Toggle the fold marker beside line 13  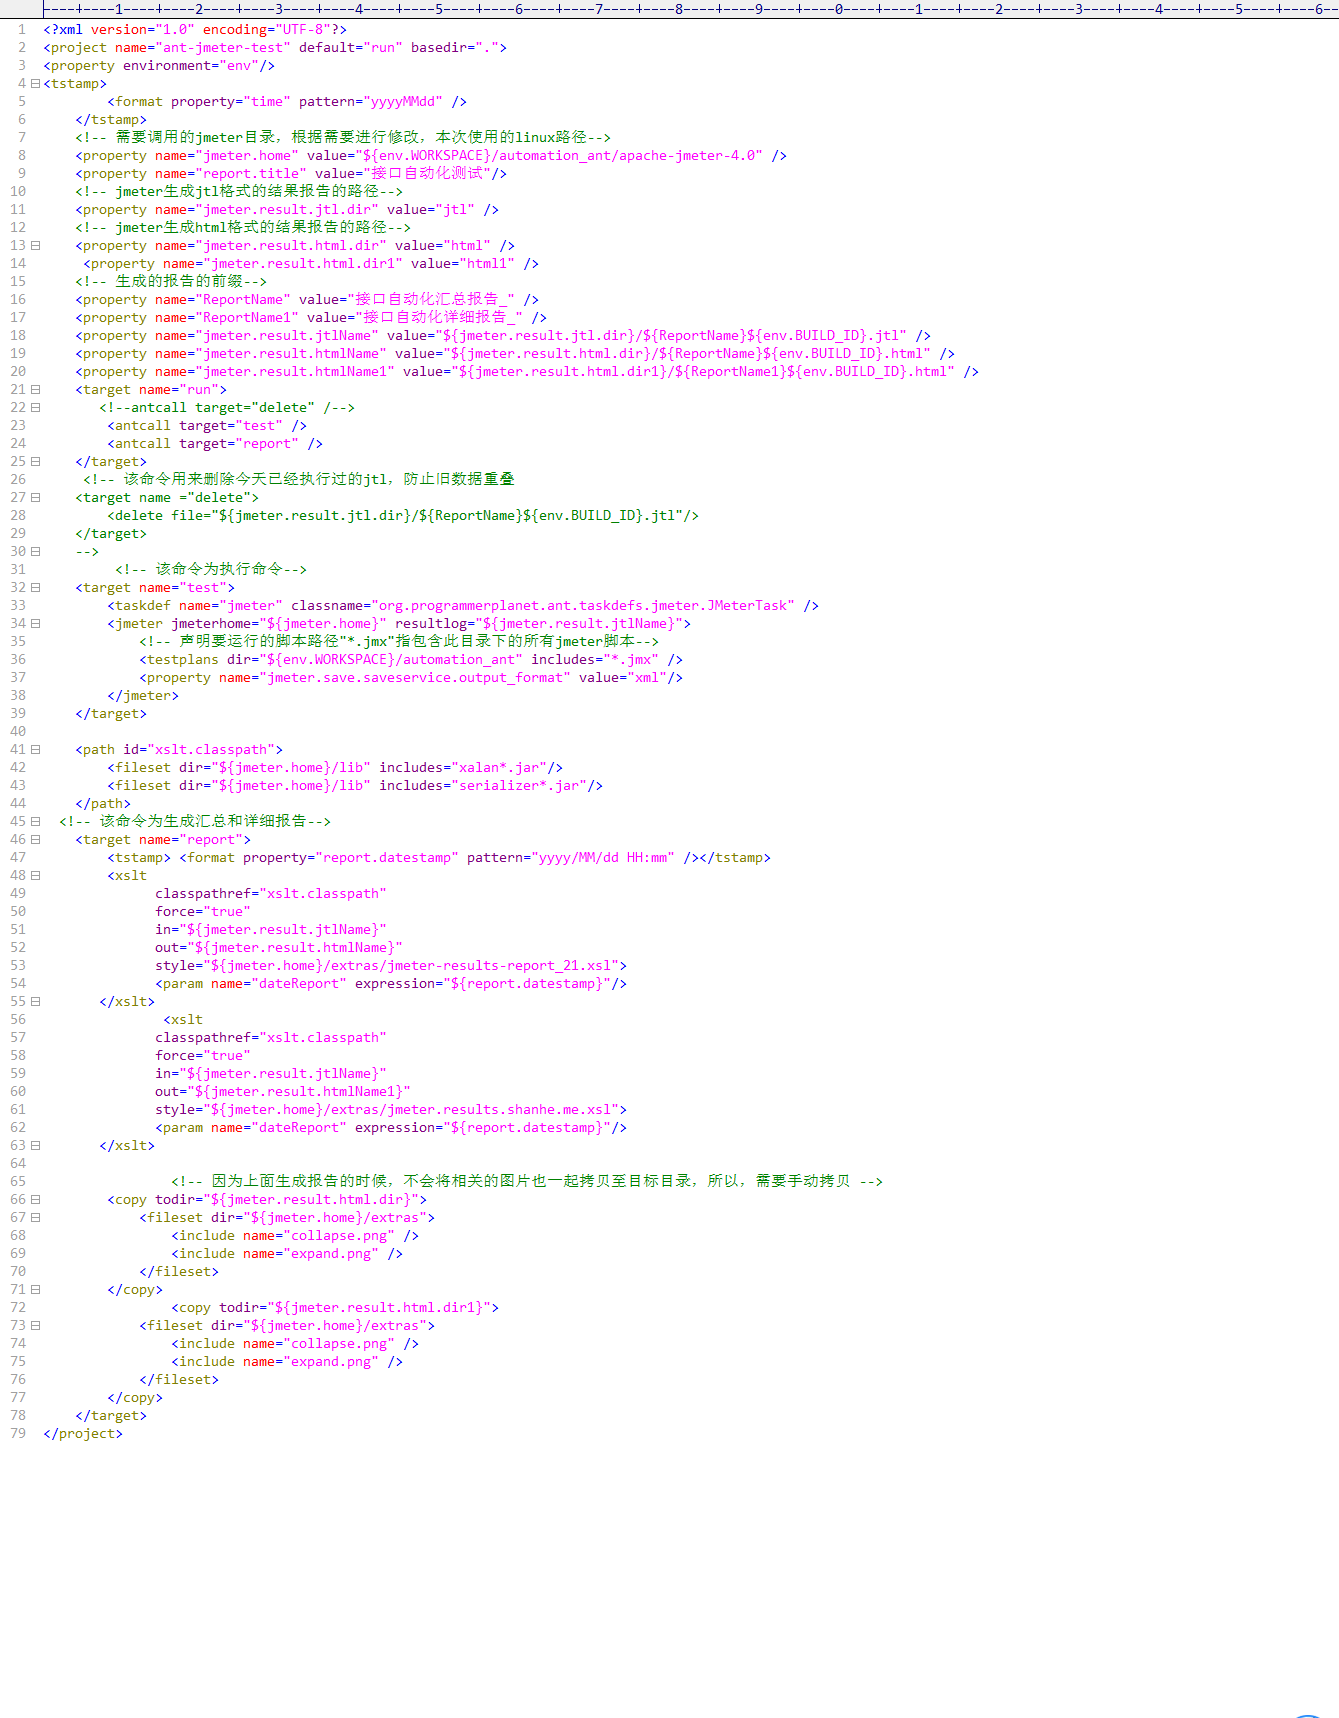click(x=35, y=246)
